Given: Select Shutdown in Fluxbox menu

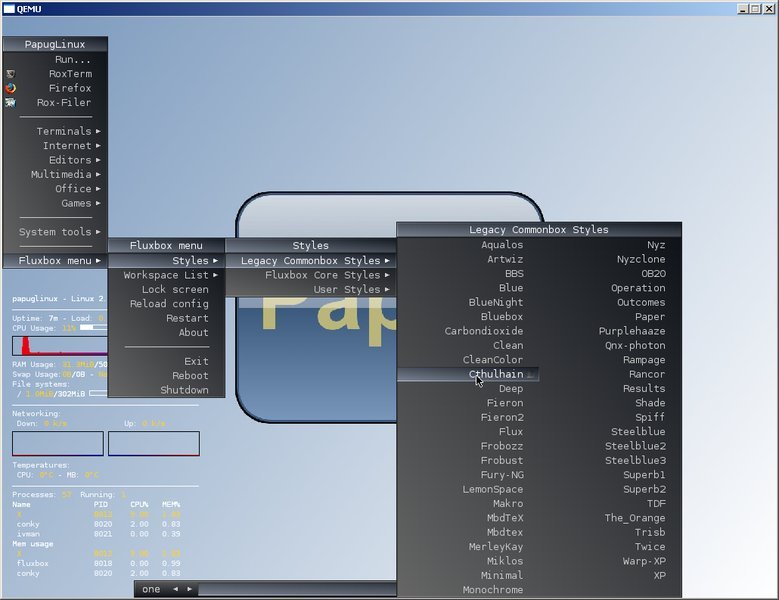Looking at the screenshot, I should tap(166, 390).
